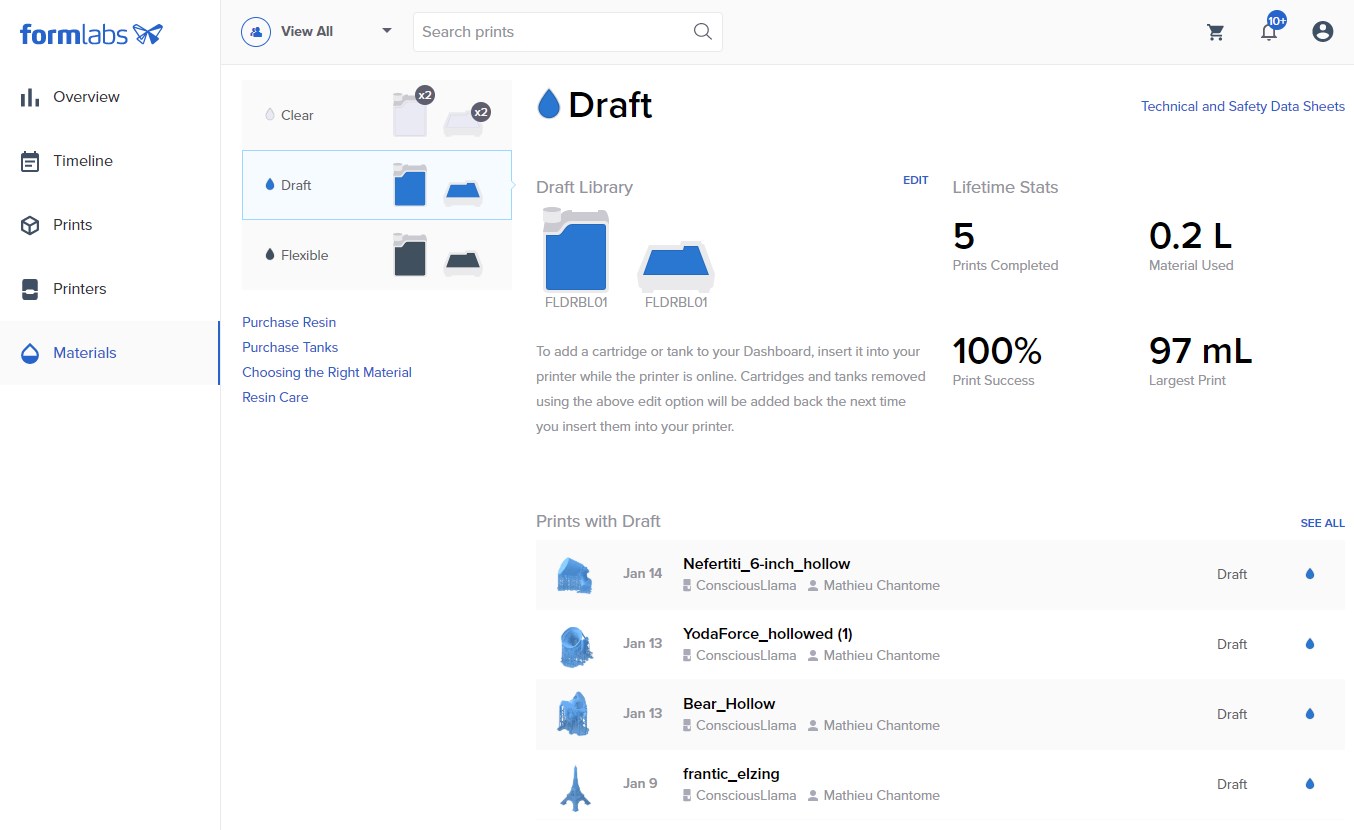Click the Lifetime Stats heading
Viewport: 1354px width, 830px height.
coord(1005,187)
